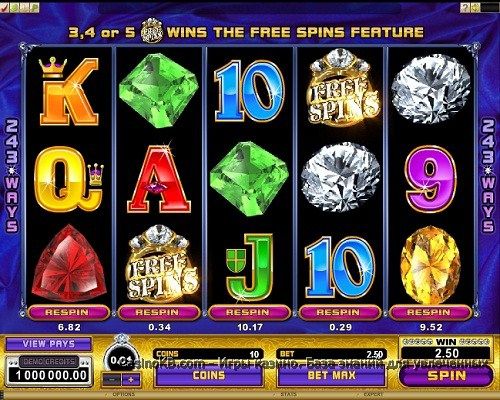Respin the third reel costing 10.17

[x=250, y=313]
